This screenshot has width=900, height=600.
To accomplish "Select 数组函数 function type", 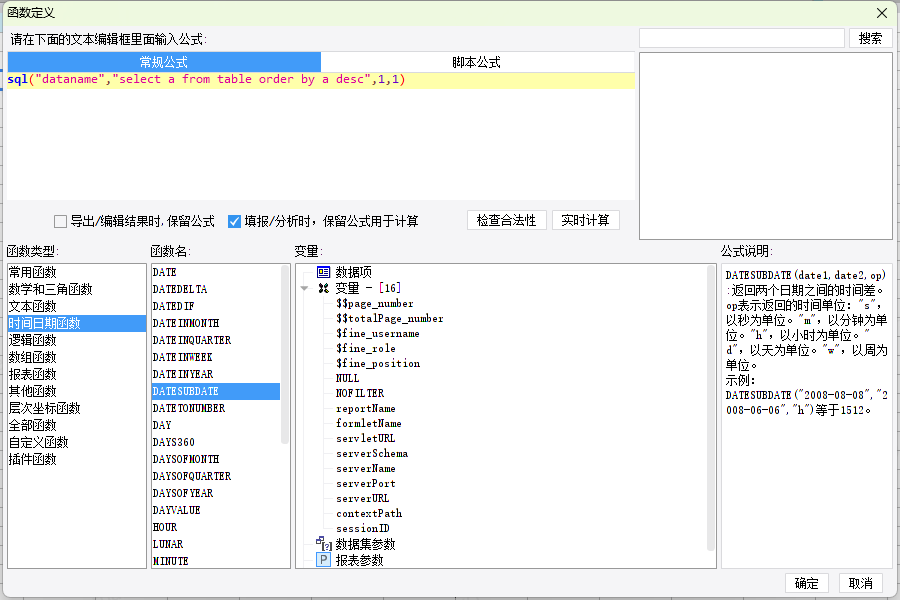I will pyautogui.click(x=77, y=357).
